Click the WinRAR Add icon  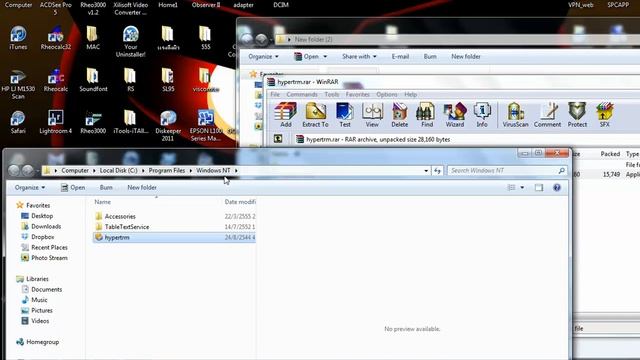coord(286,114)
